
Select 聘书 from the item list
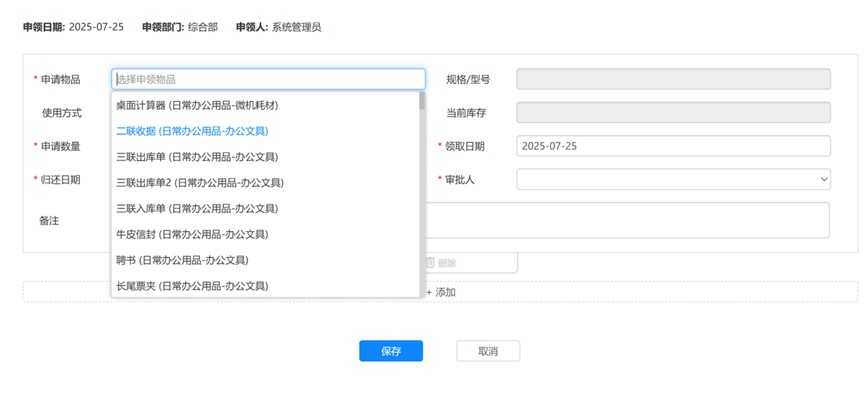click(x=181, y=260)
